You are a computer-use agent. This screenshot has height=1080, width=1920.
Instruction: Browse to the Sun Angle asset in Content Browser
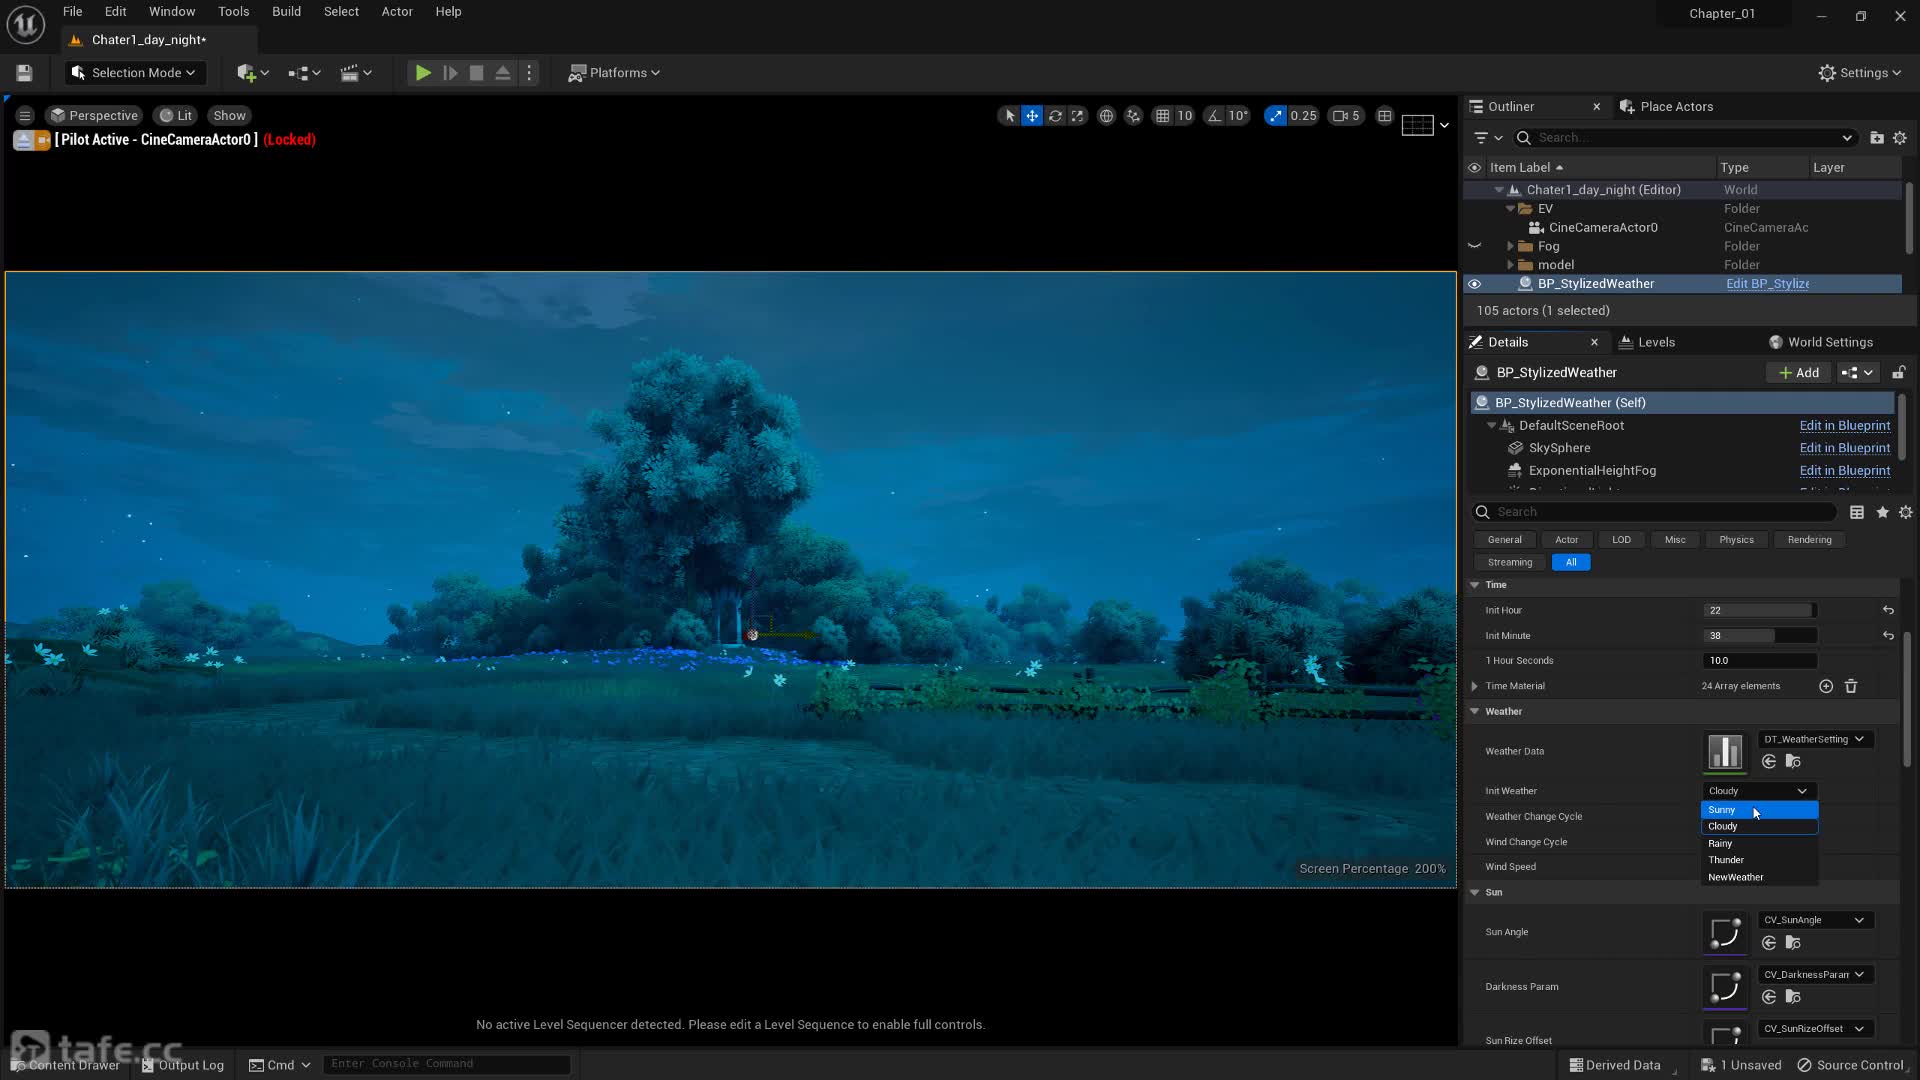[1793, 943]
